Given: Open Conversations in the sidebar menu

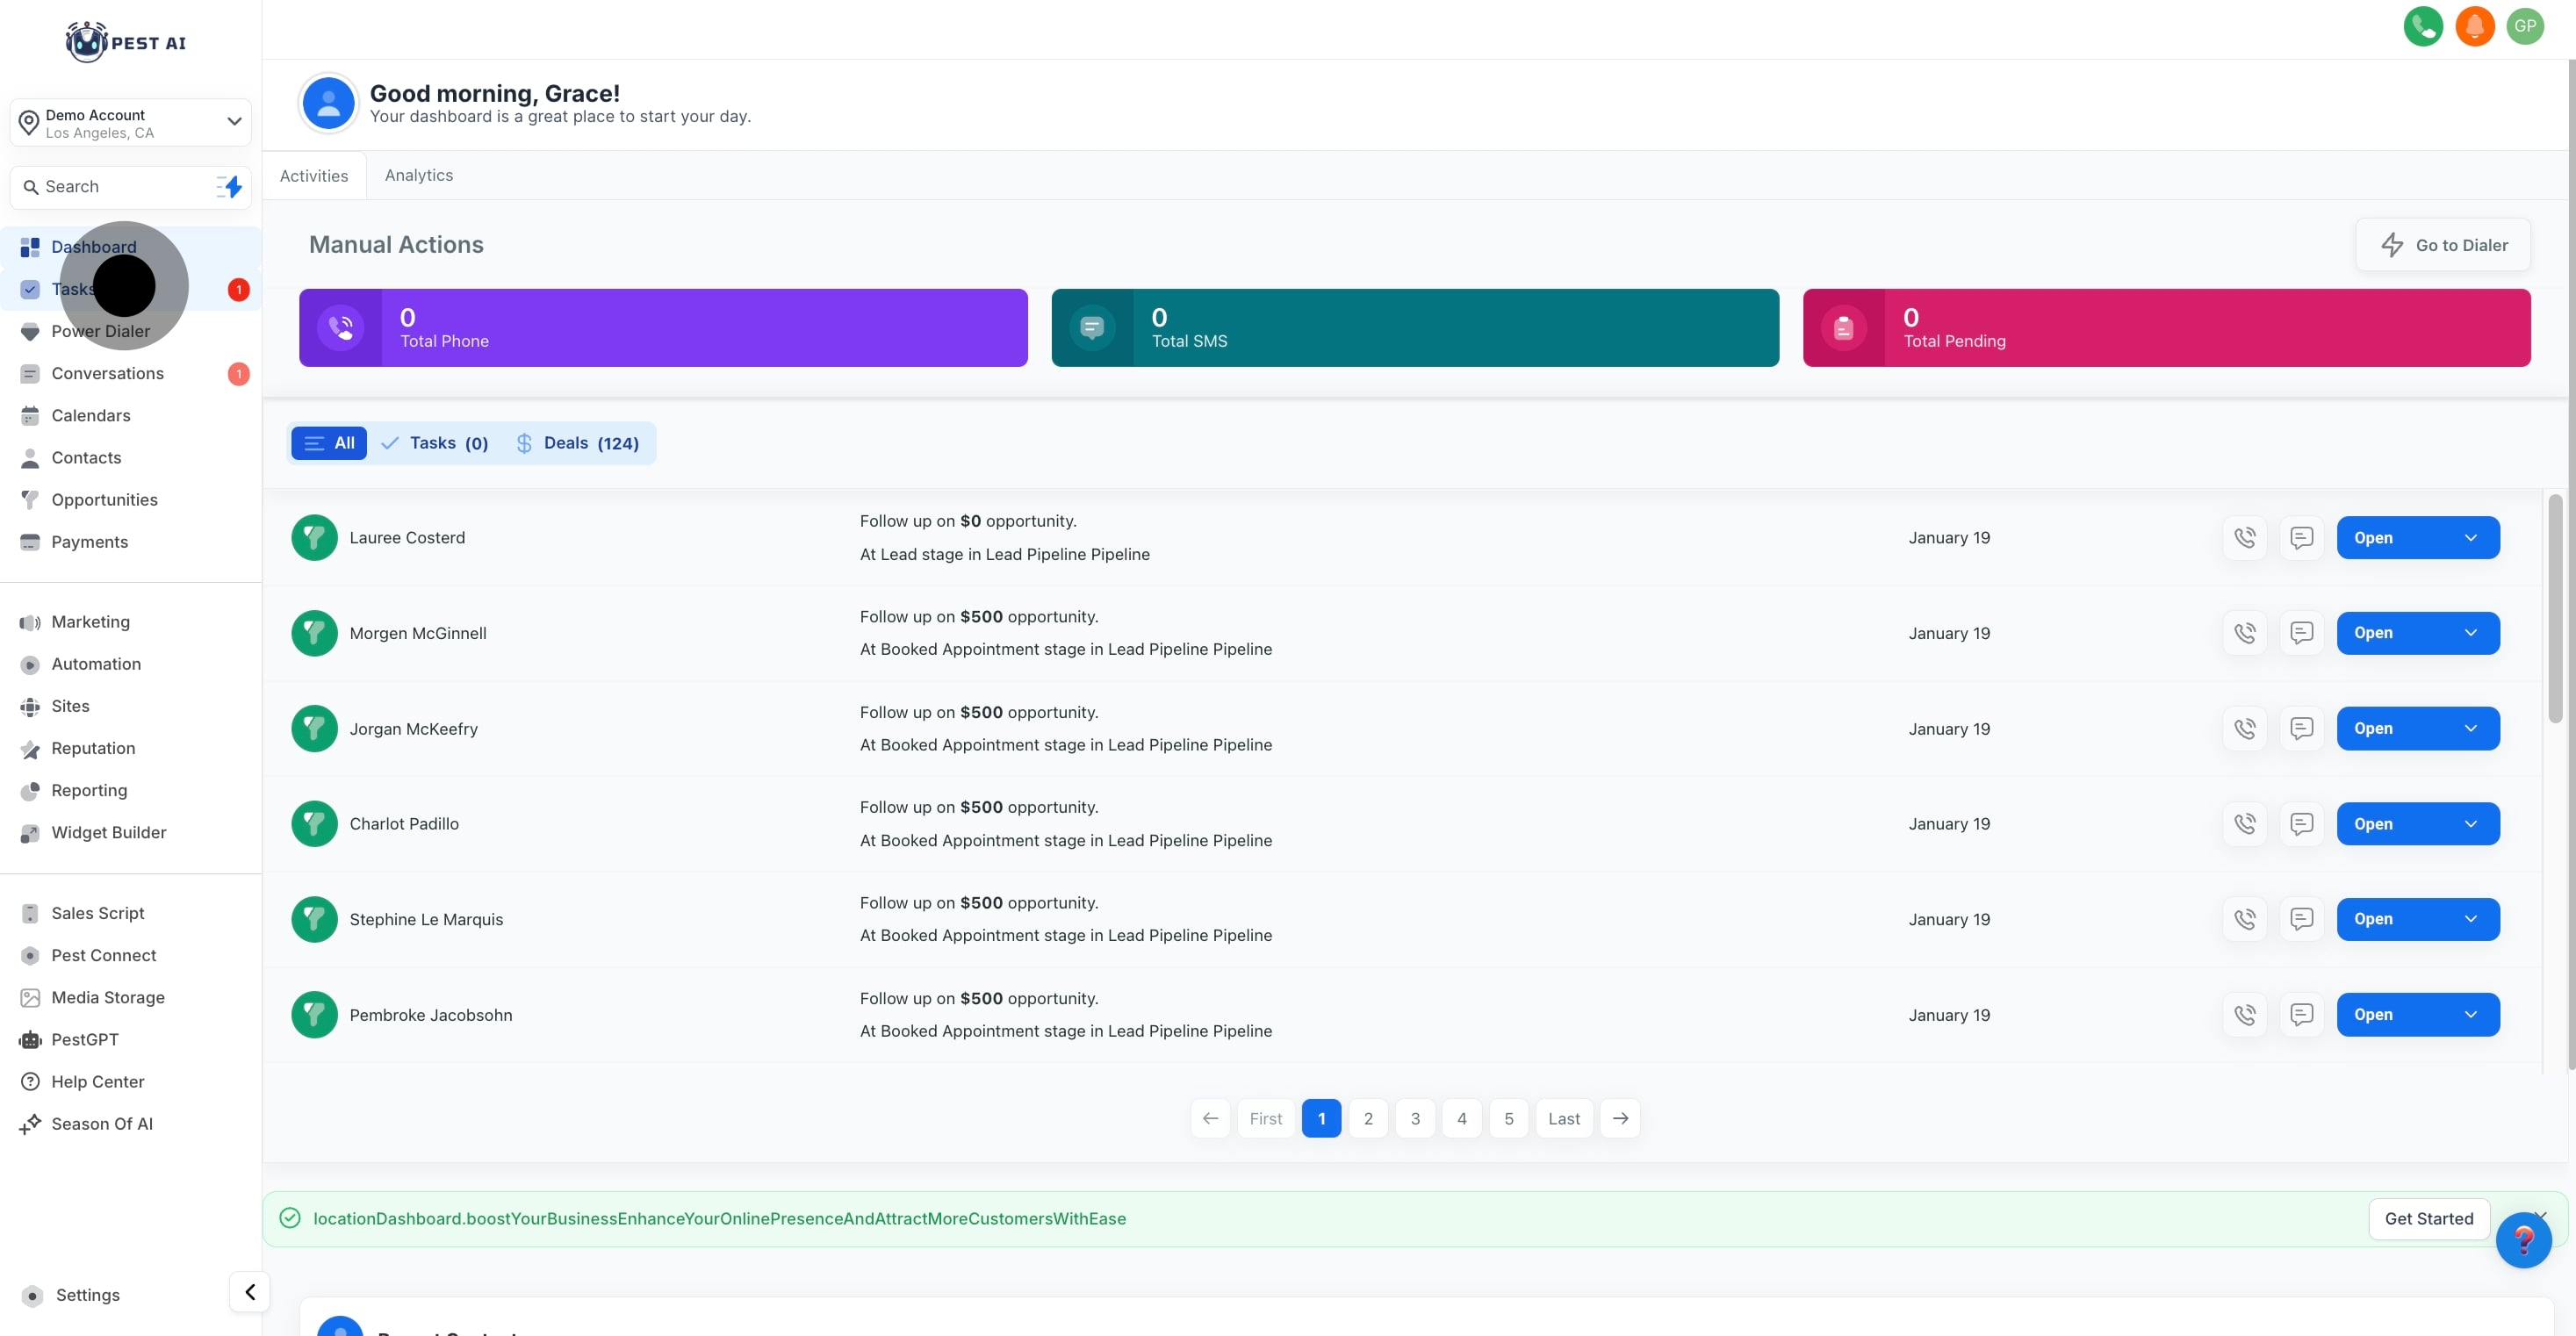Looking at the screenshot, I should [107, 374].
